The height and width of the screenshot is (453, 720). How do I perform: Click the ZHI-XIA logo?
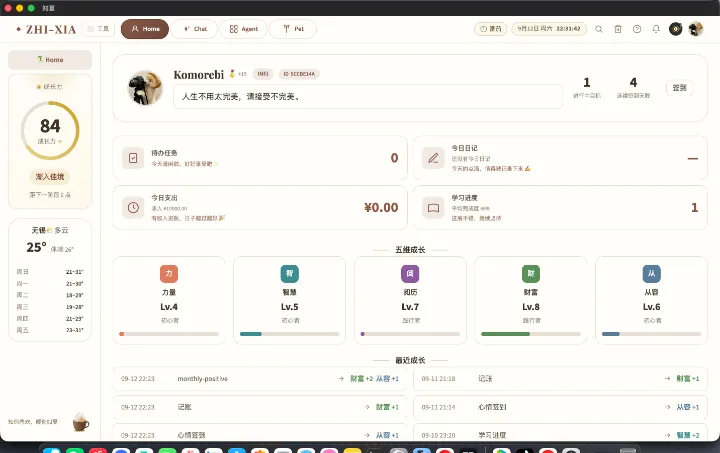[46, 29]
